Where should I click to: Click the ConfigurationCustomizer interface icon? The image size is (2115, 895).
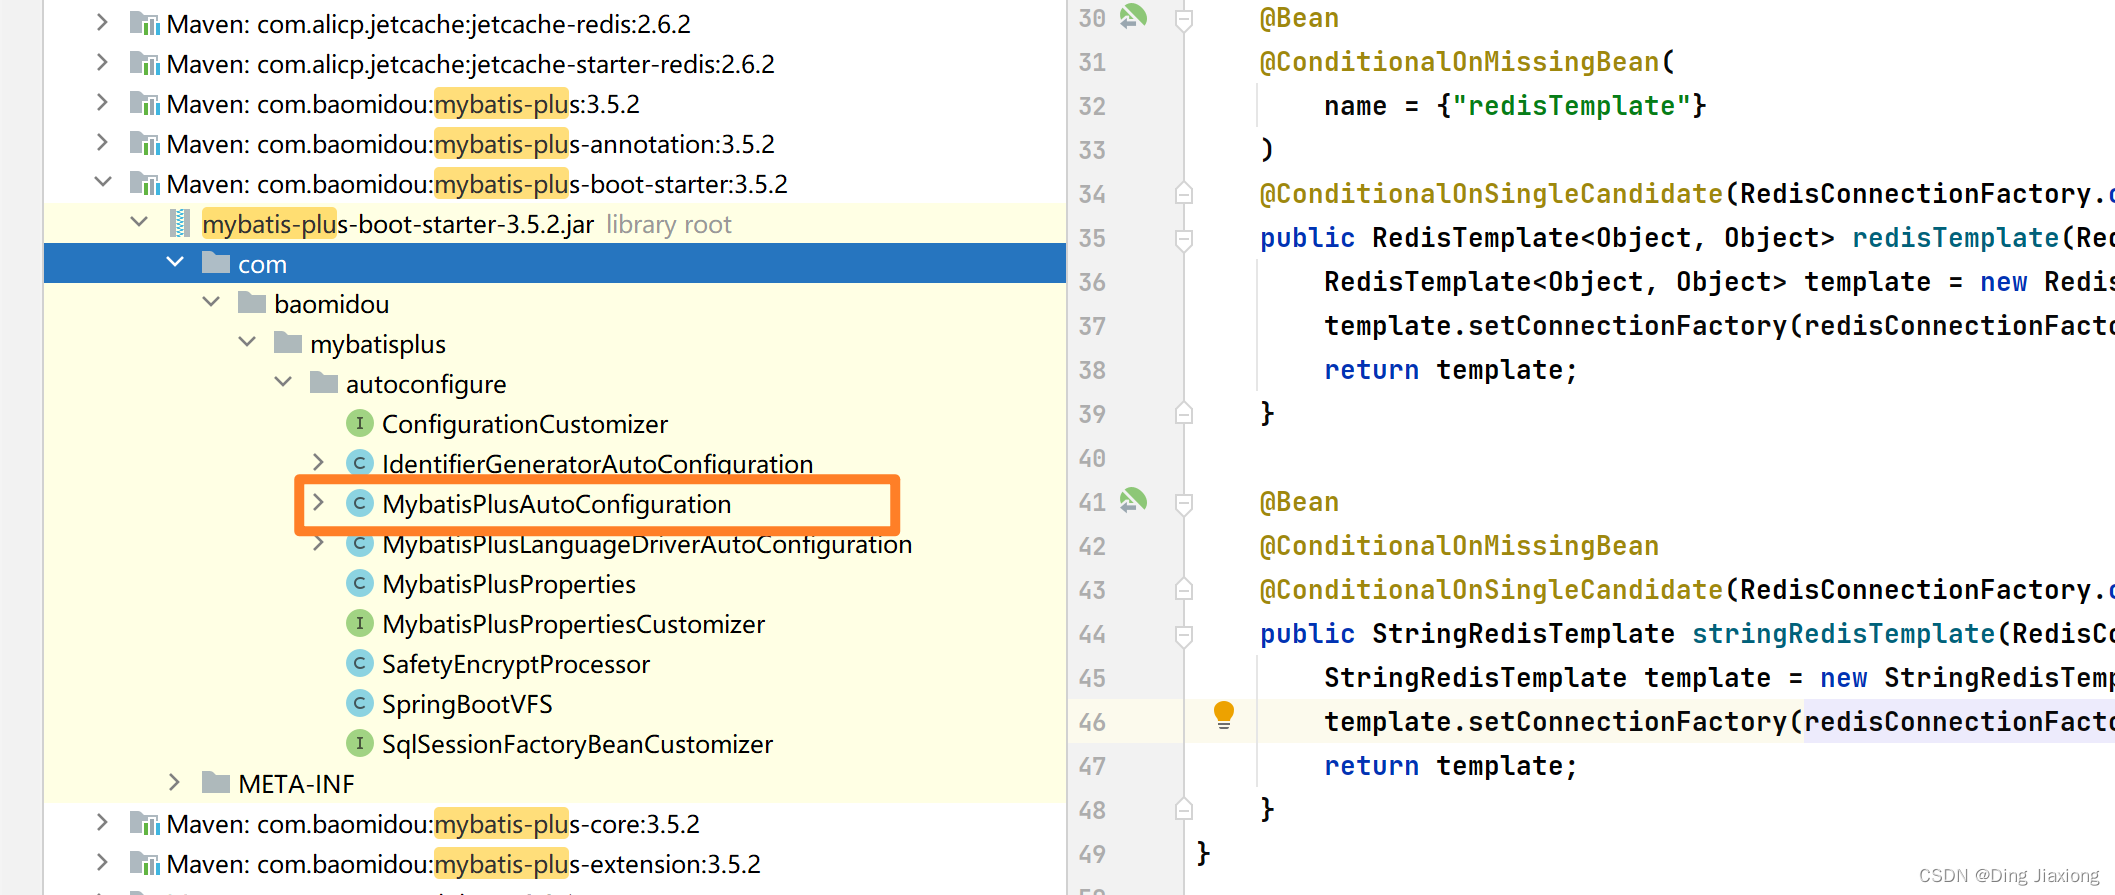pyautogui.click(x=360, y=423)
